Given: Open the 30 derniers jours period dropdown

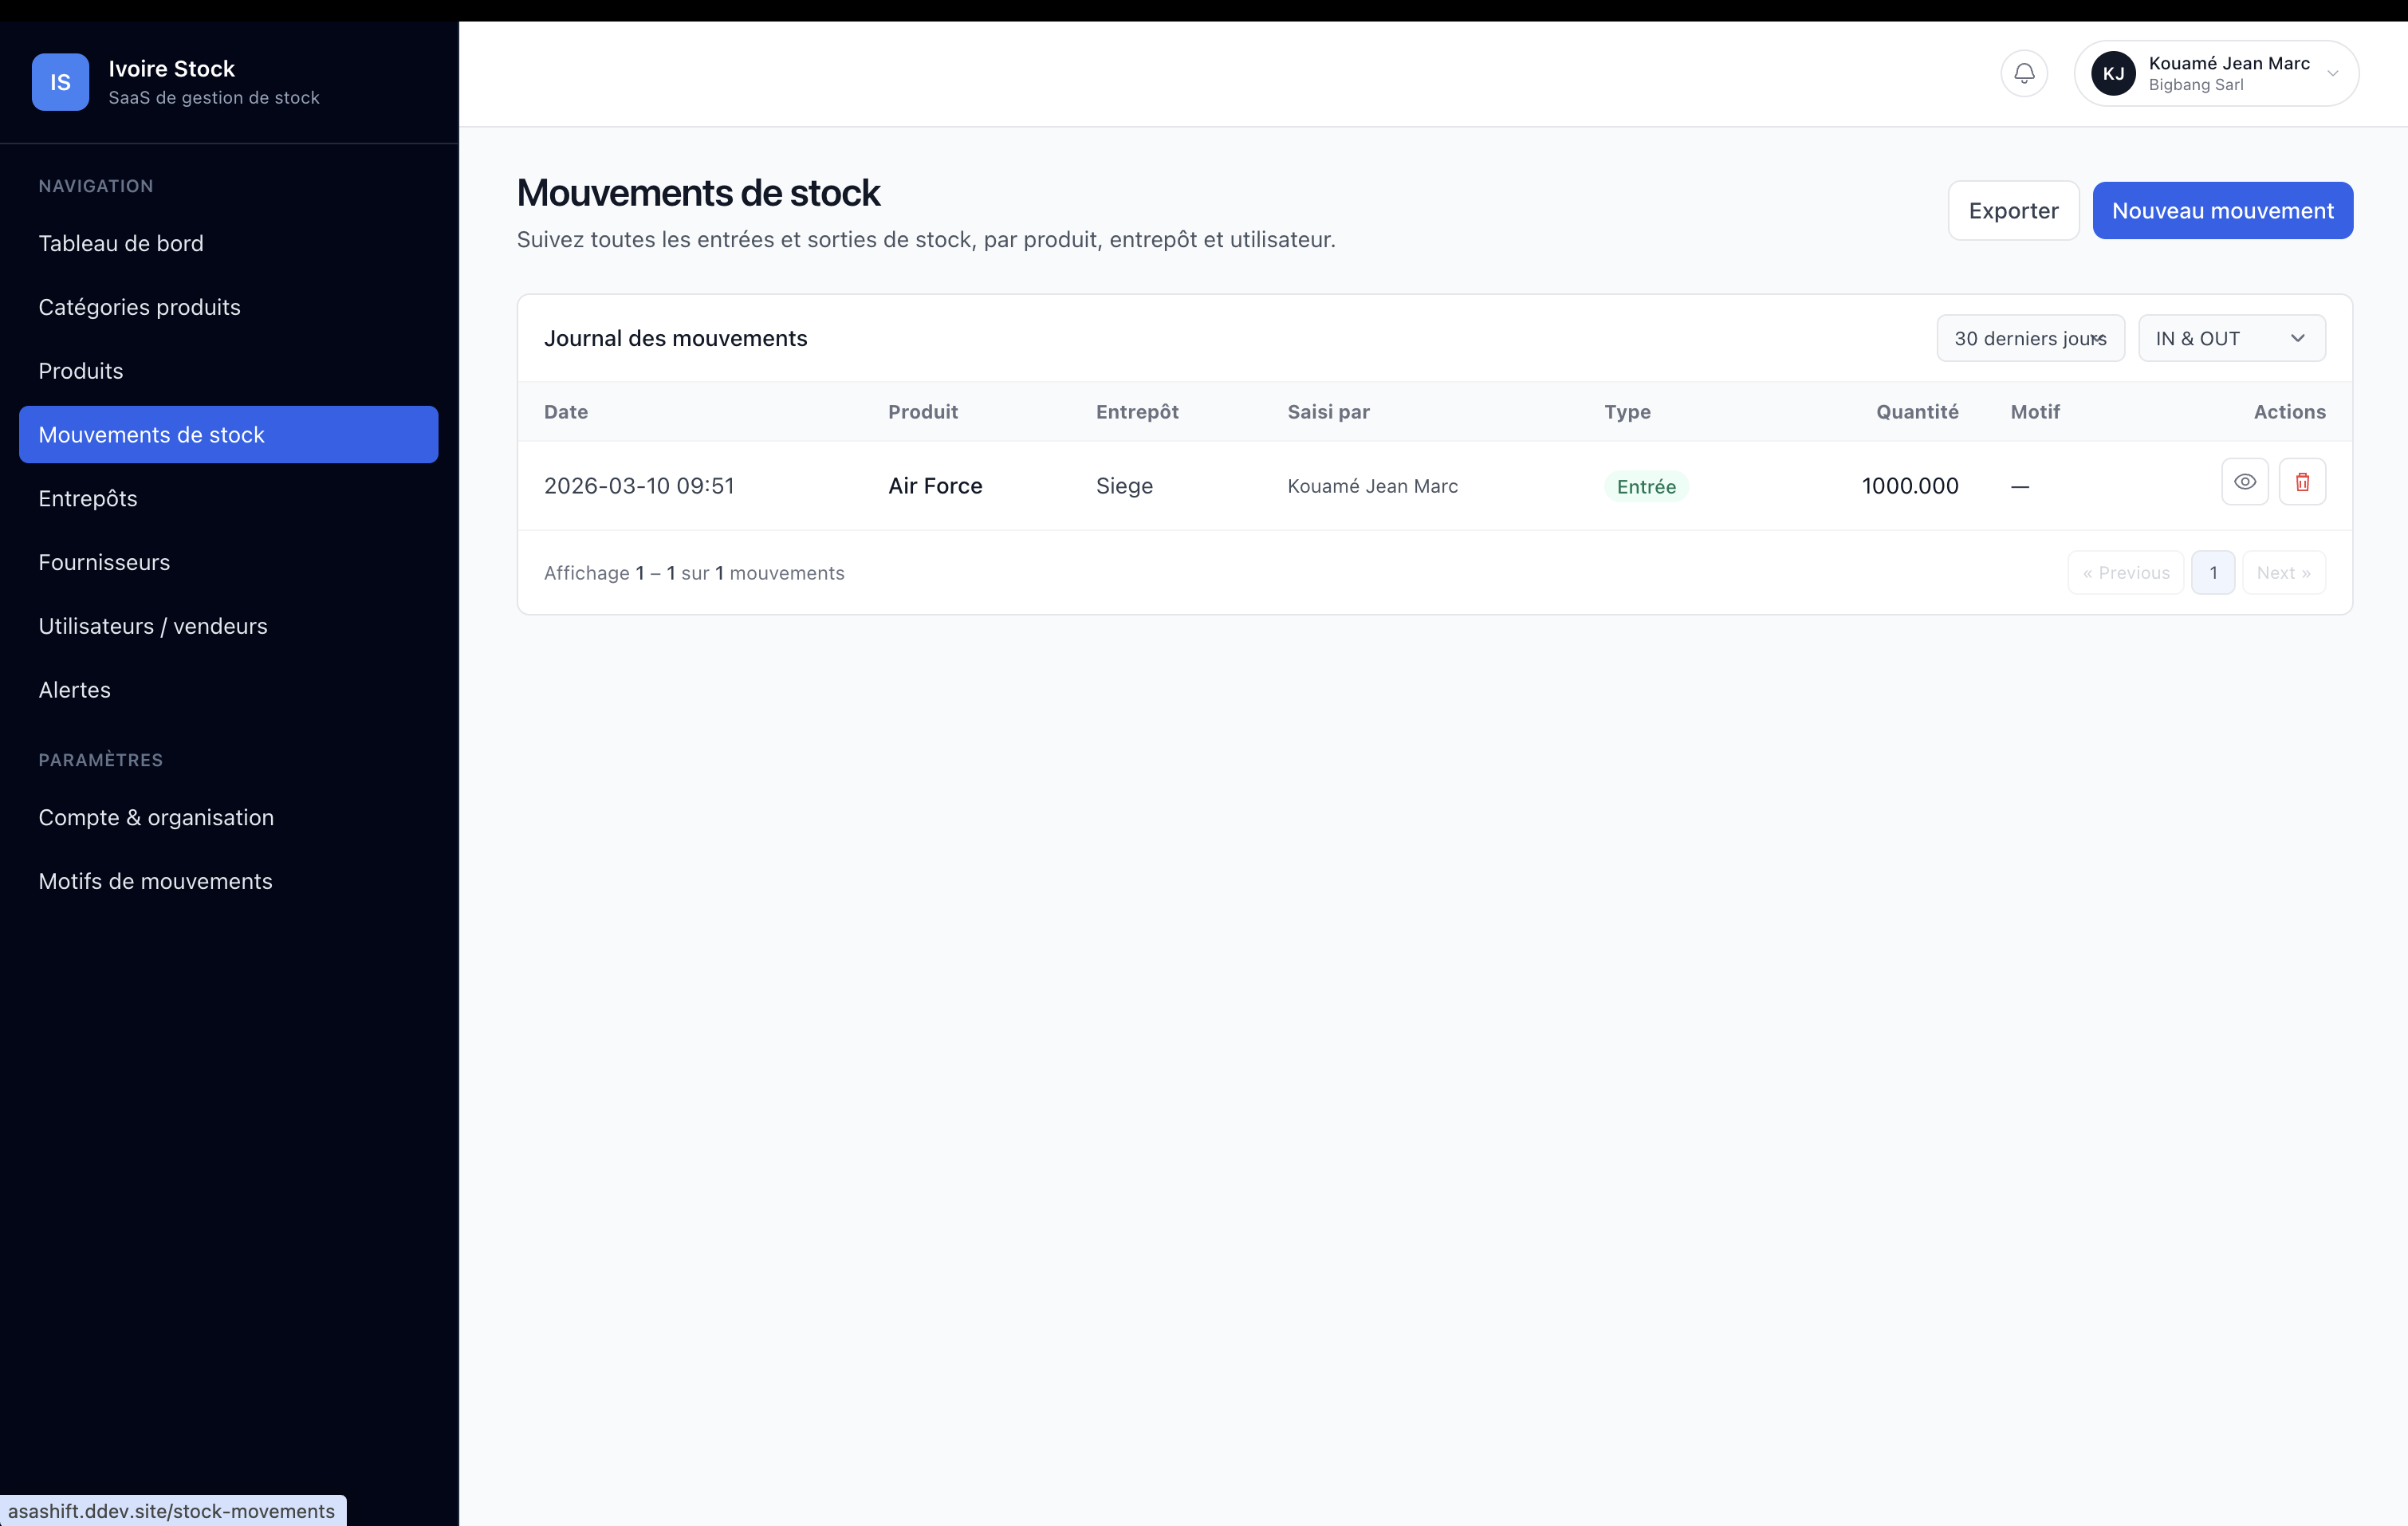Looking at the screenshot, I should tap(2029, 338).
